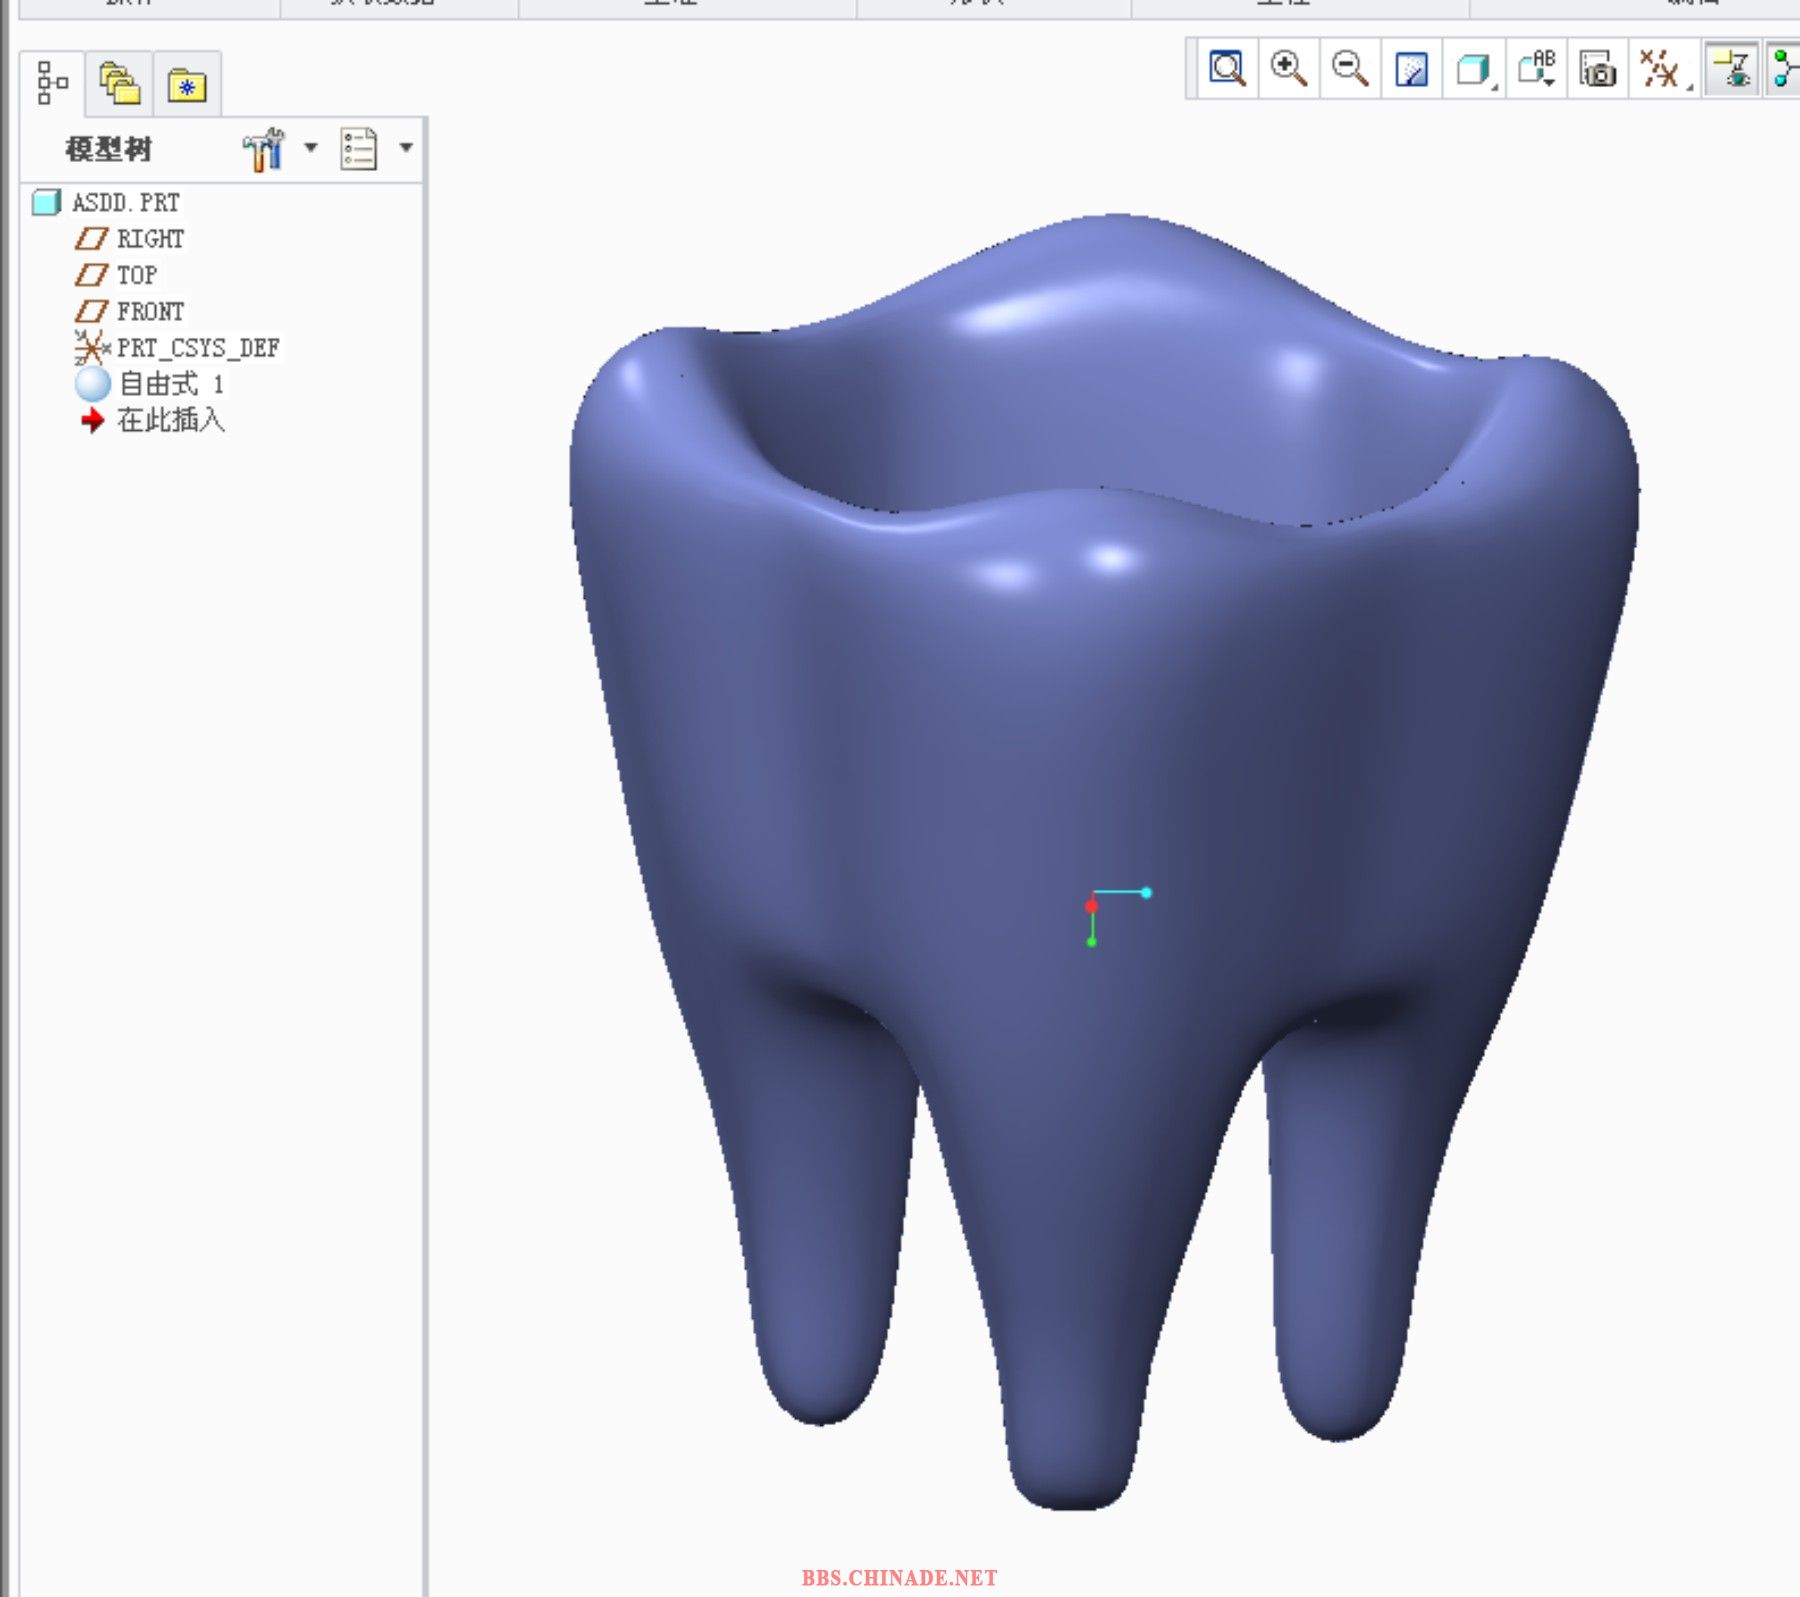Toggle the spin center icon
Screen dimensions: 1800x1597
pyautogui.click(x=1785, y=68)
